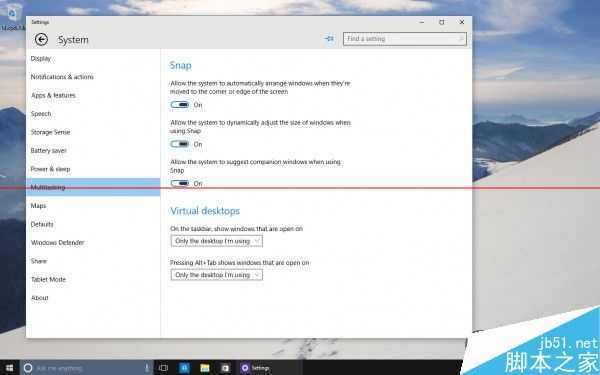Image resolution: width=600 pixels, height=375 pixels.
Task: Open the Alt+Tab windows virtual desktop dropdown
Action: 217,275
